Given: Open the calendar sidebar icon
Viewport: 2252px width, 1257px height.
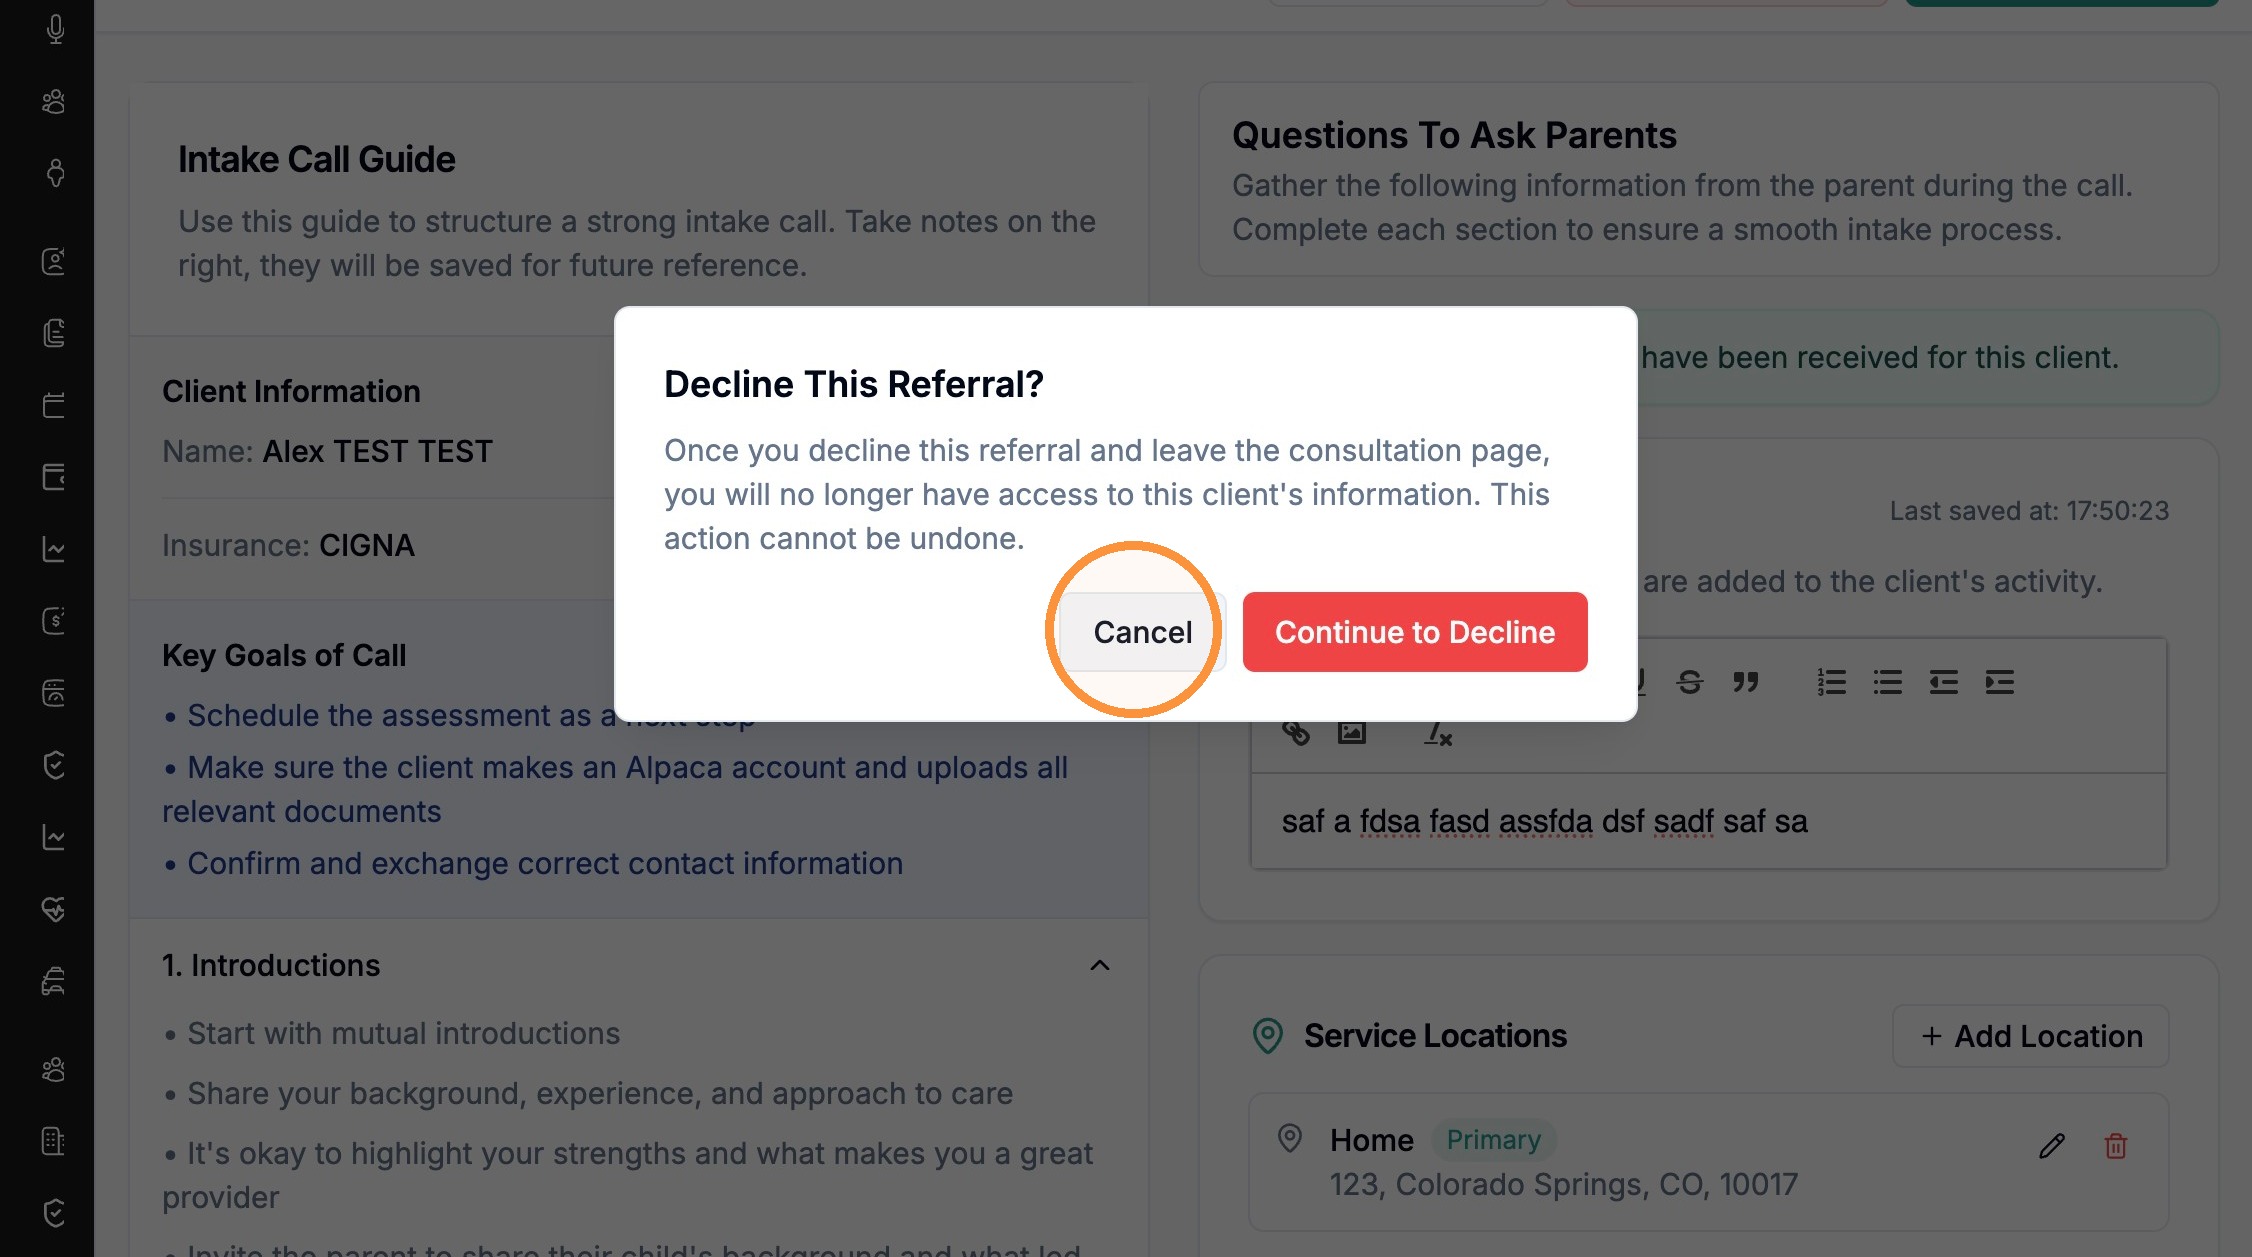Looking at the screenshot, I should point(55,404).
